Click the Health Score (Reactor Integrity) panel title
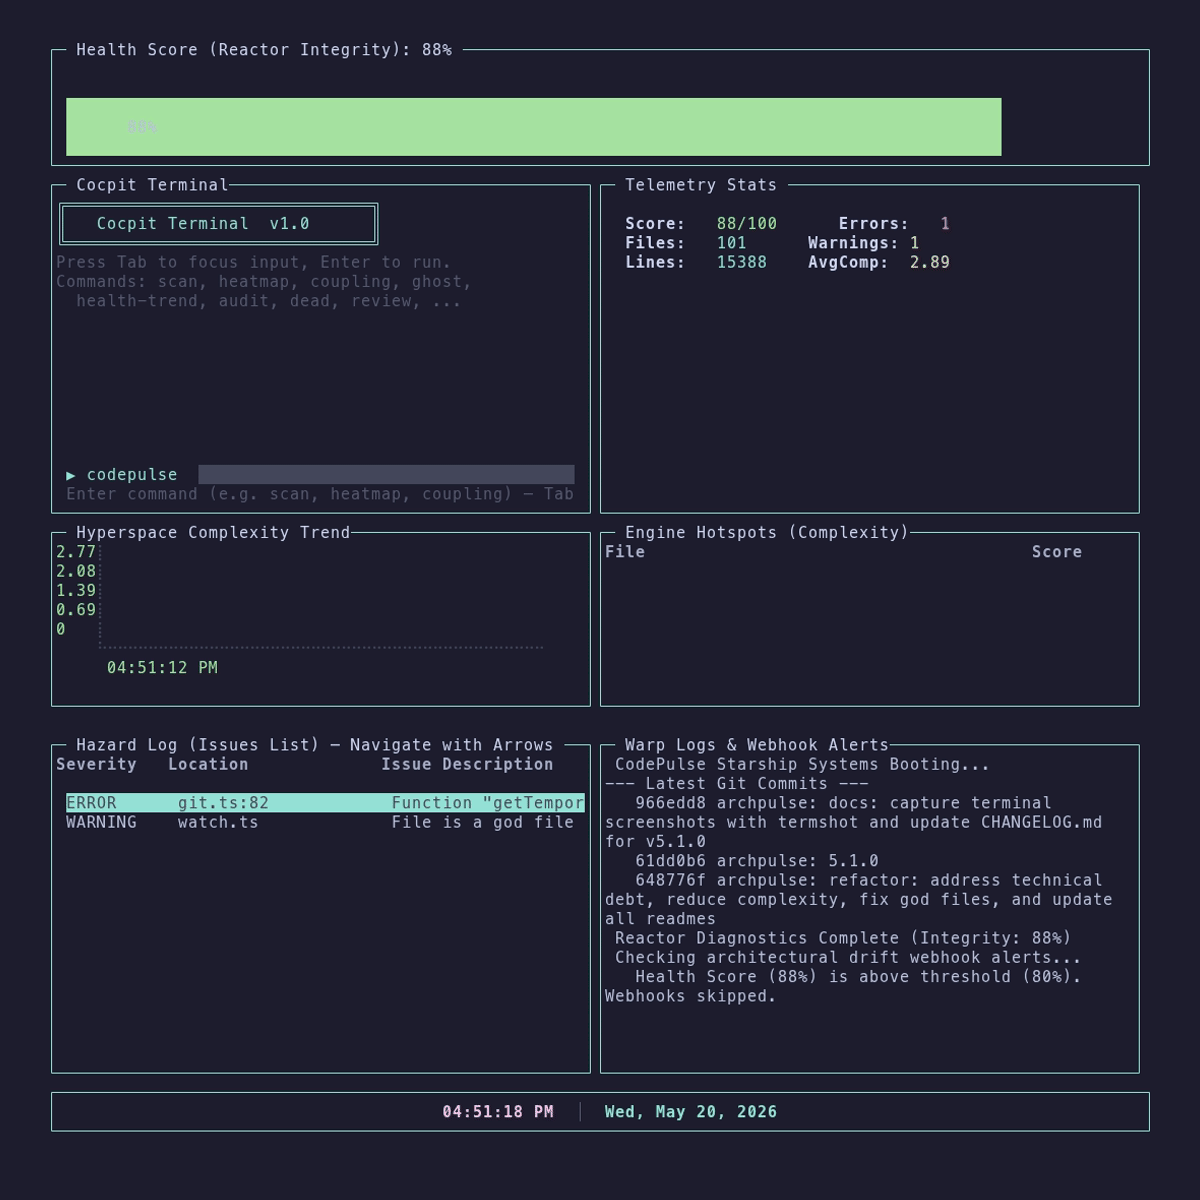1200x1200 pixels. (264, 50)
